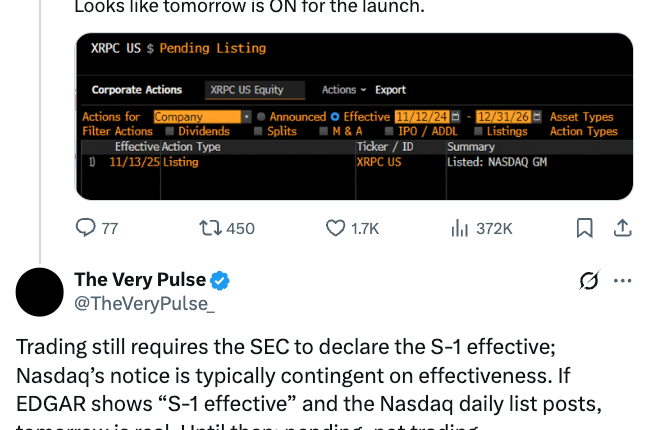The width and height of the screenshot is (650, 430).
Task: Like the tweet with 1.7K likes
Action: 336,228
